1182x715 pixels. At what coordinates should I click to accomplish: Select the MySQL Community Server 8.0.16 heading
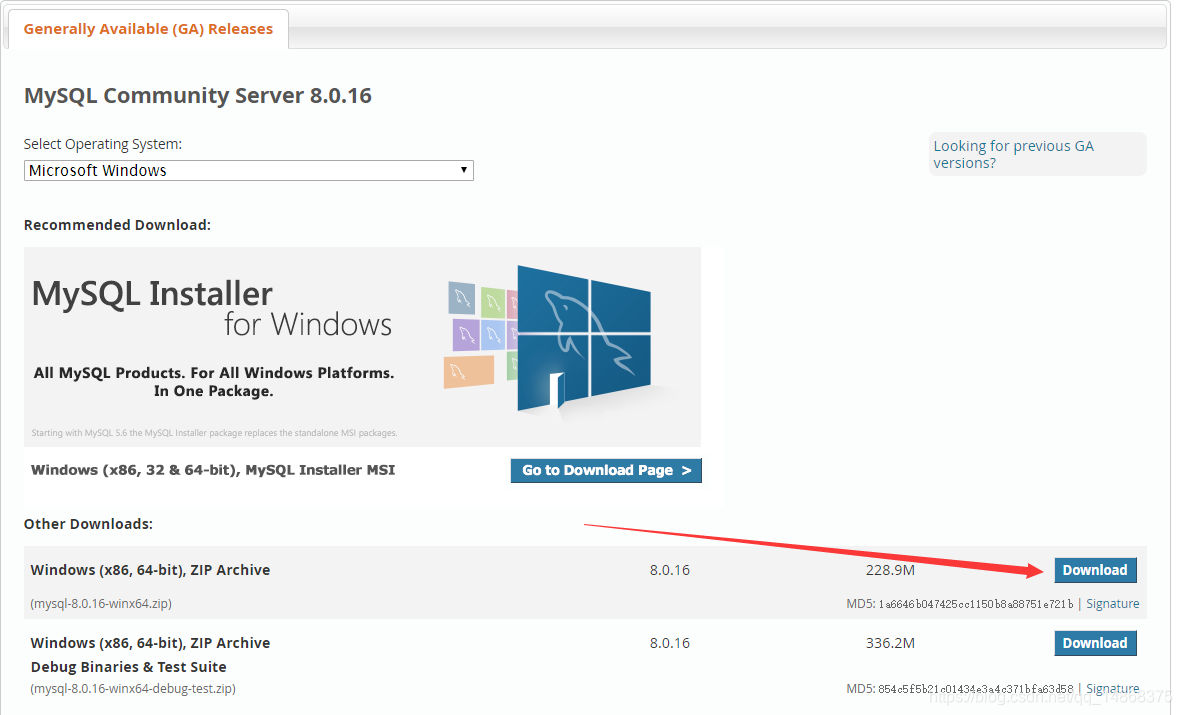point(198,96)
